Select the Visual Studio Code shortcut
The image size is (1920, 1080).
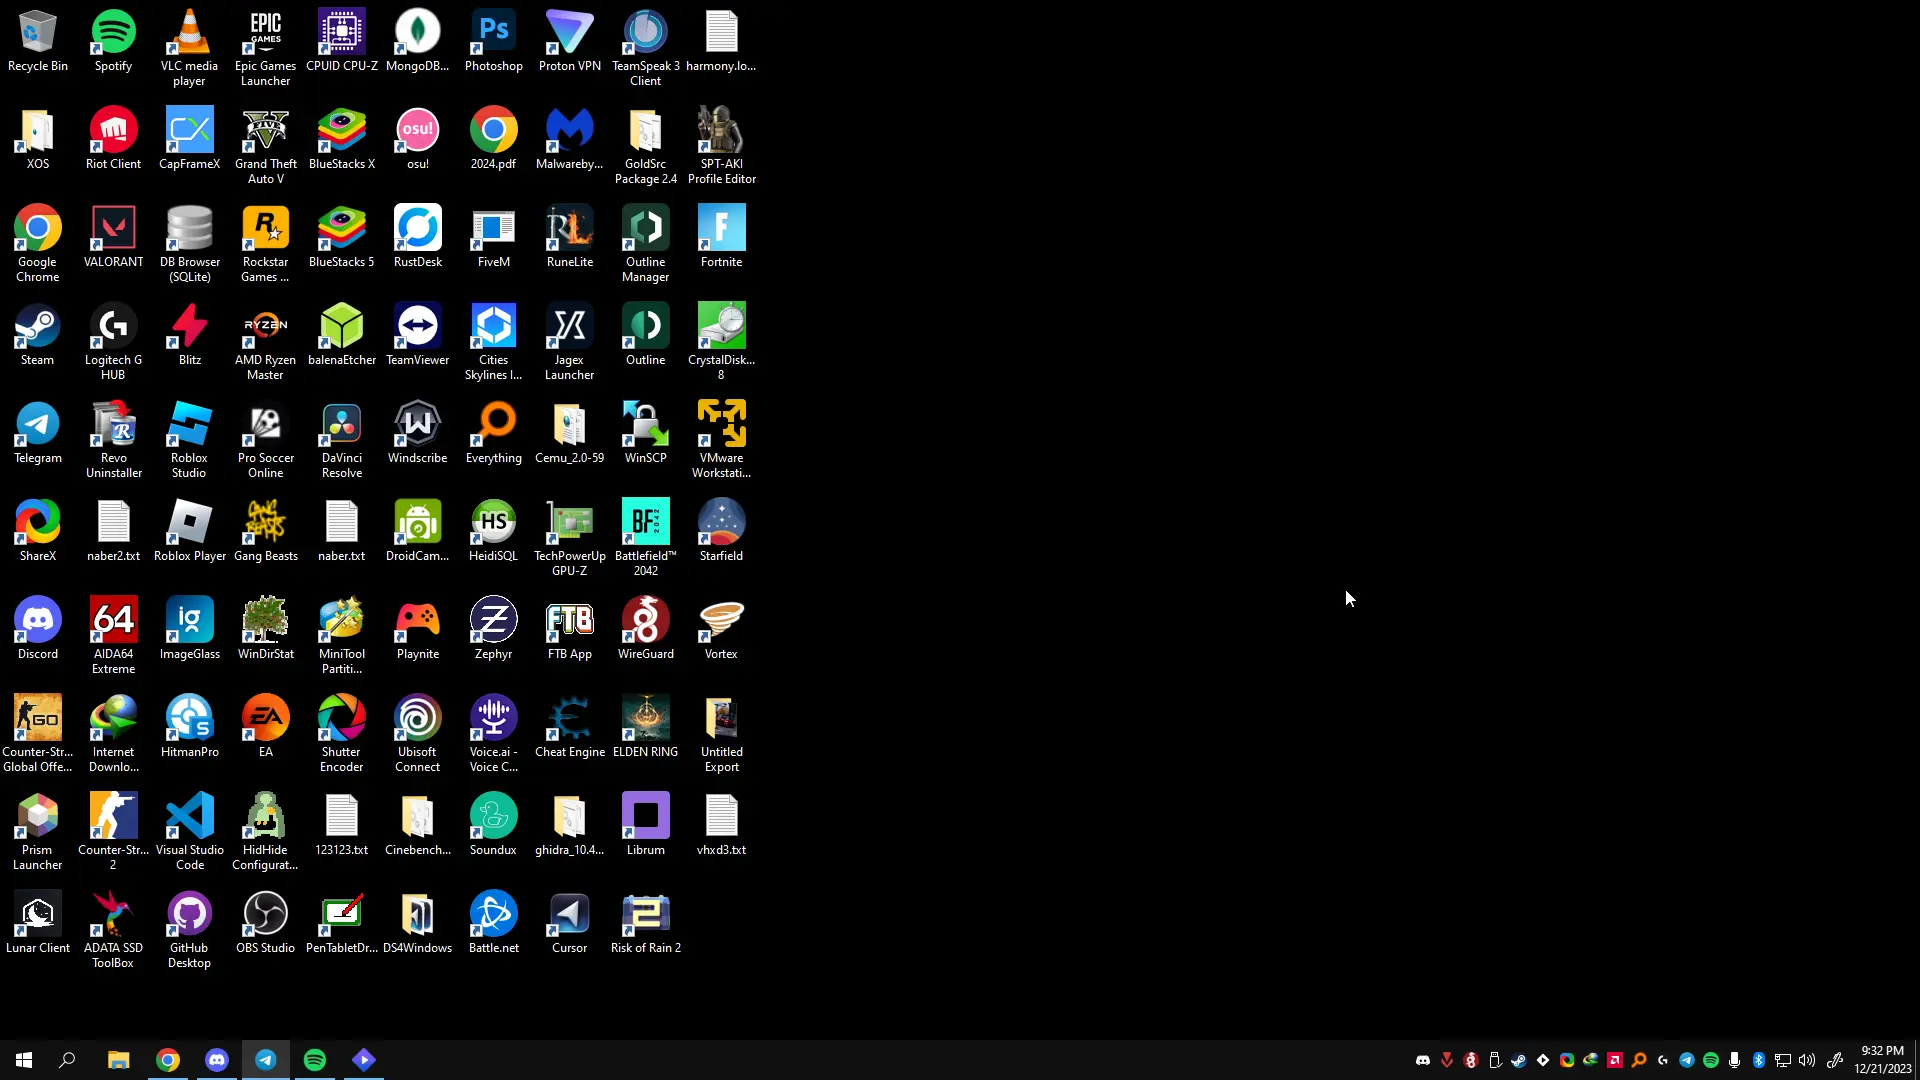190,832
